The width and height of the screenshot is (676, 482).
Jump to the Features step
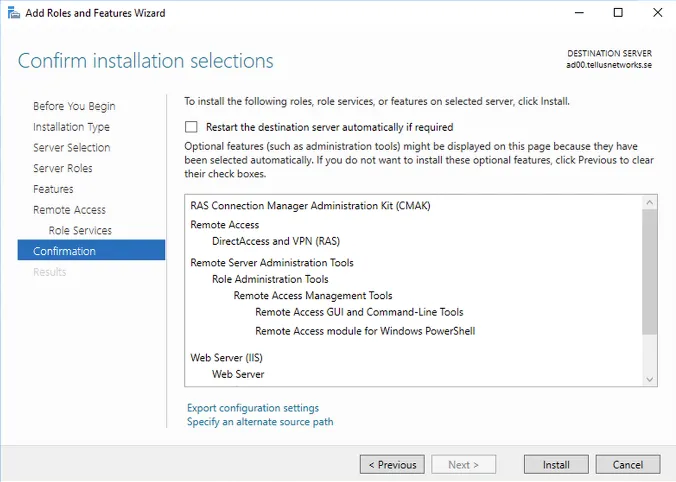pos(53,189)
